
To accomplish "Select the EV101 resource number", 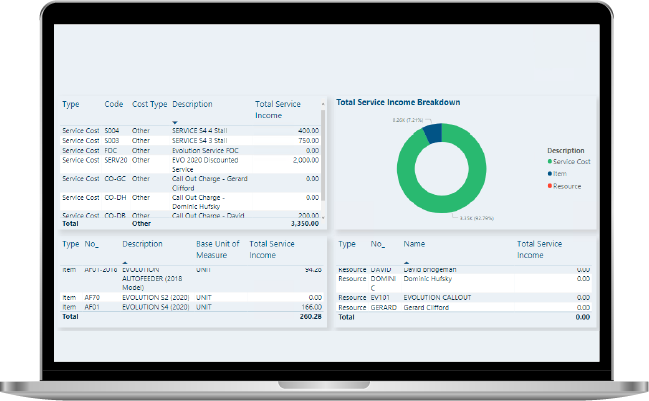I will (x=380, y=298).
